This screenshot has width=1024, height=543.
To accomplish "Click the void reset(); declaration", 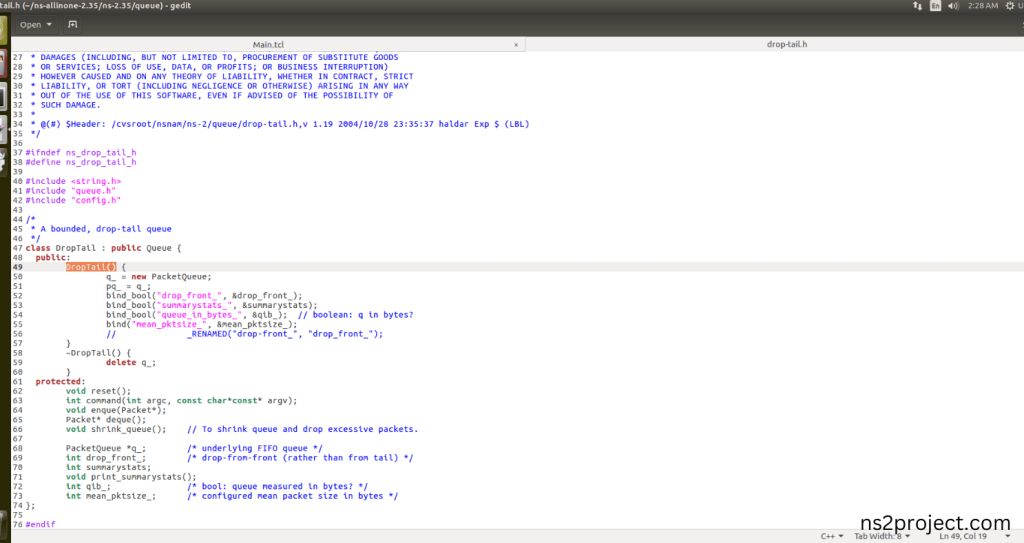I will (98, 391).
